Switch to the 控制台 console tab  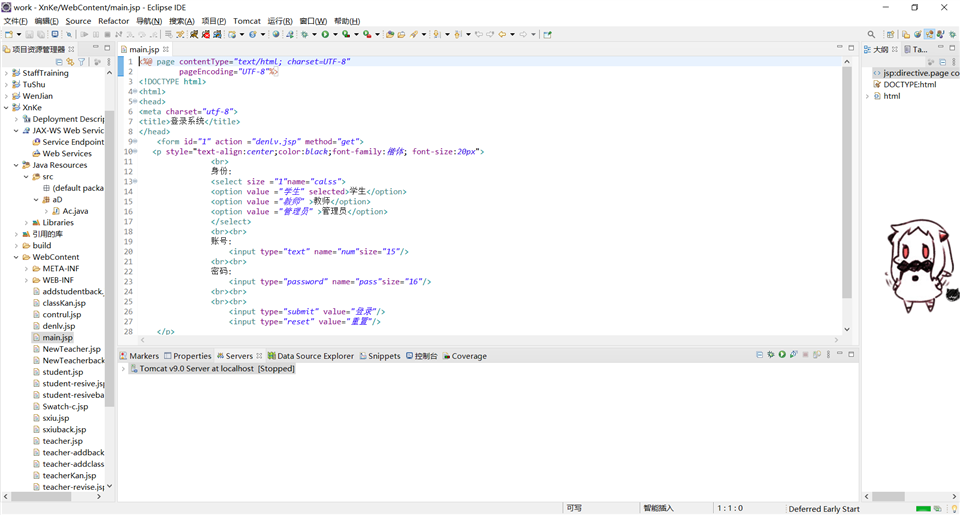(421, 356)
